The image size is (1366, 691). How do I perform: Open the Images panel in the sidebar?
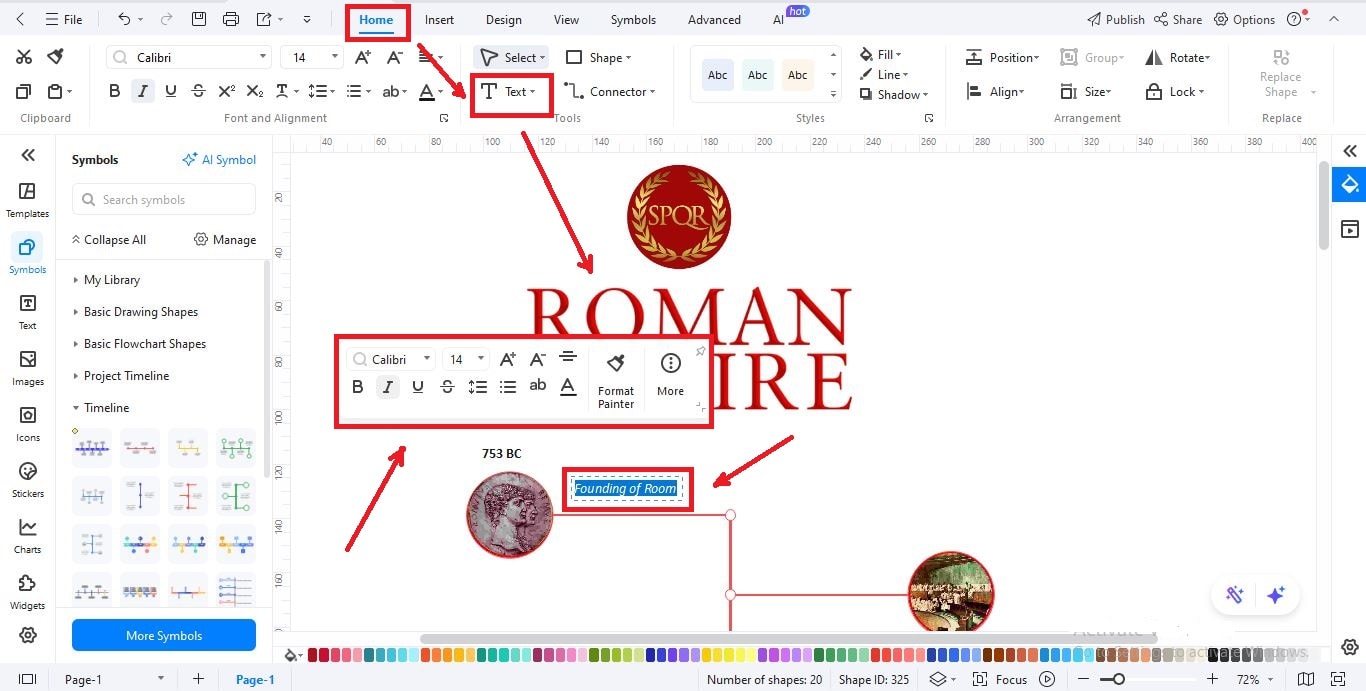(27, 368)
